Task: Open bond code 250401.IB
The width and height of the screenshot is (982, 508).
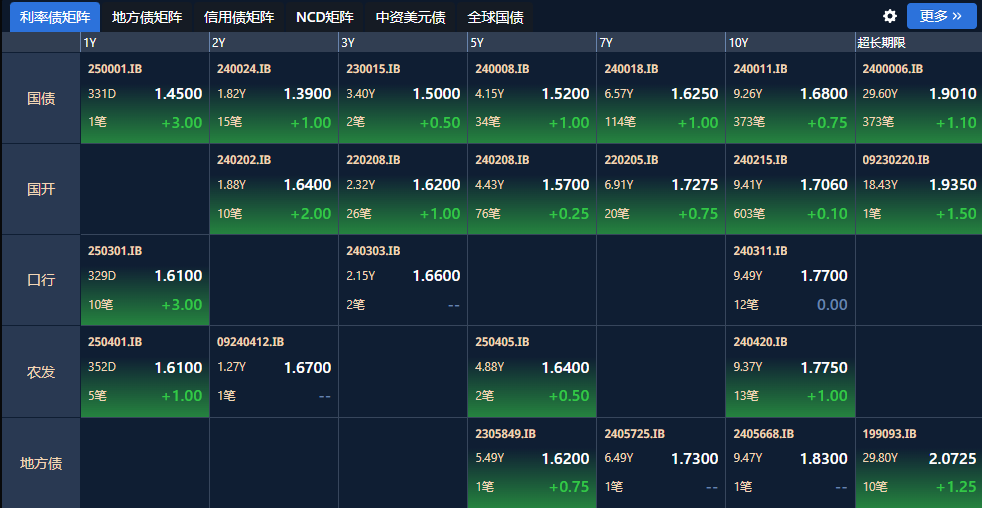Action: [115, 343]
